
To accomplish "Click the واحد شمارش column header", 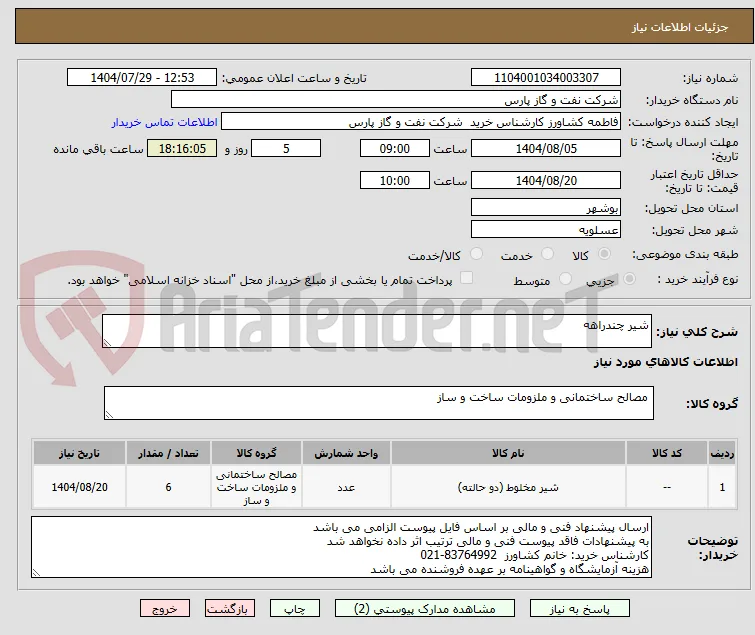I will [346, 453].
